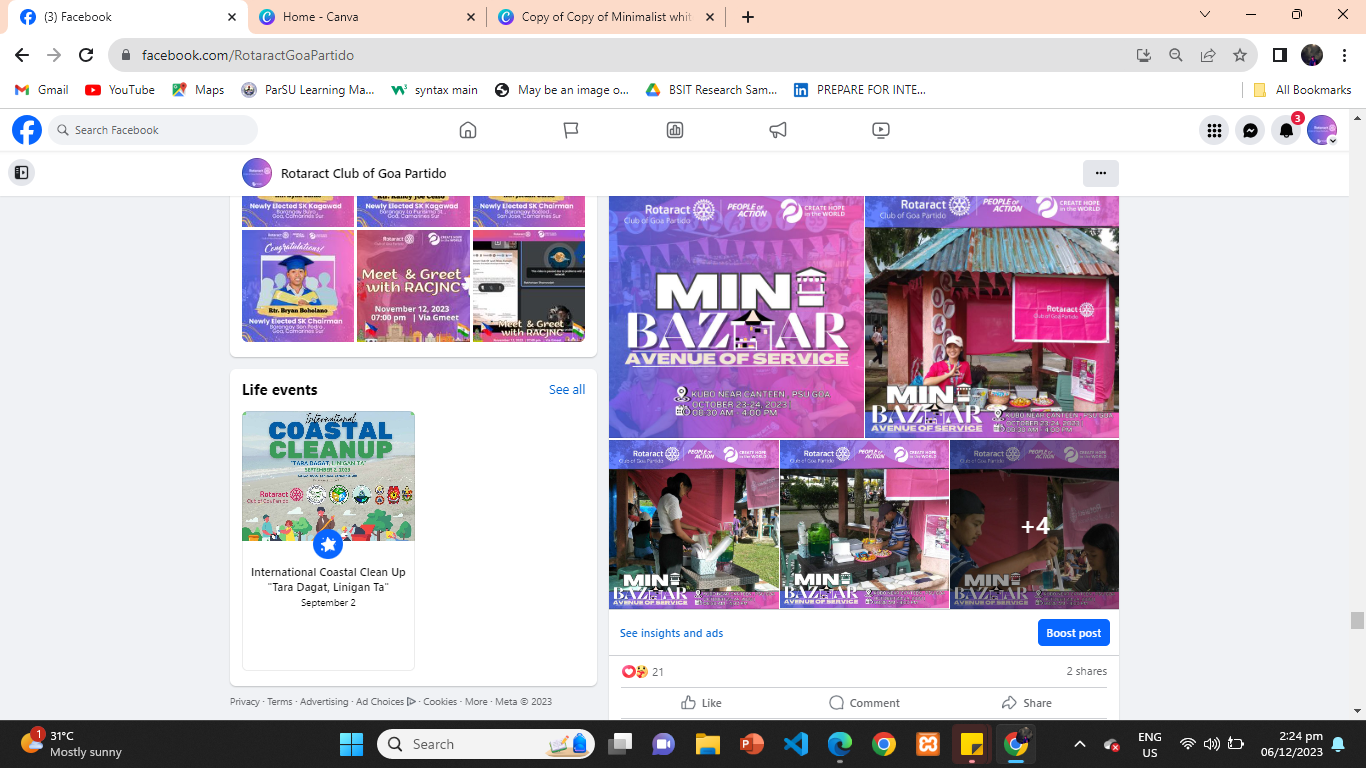Go to Facebook Home feed icon
1366x768 pixels.
tap(467, 130)
